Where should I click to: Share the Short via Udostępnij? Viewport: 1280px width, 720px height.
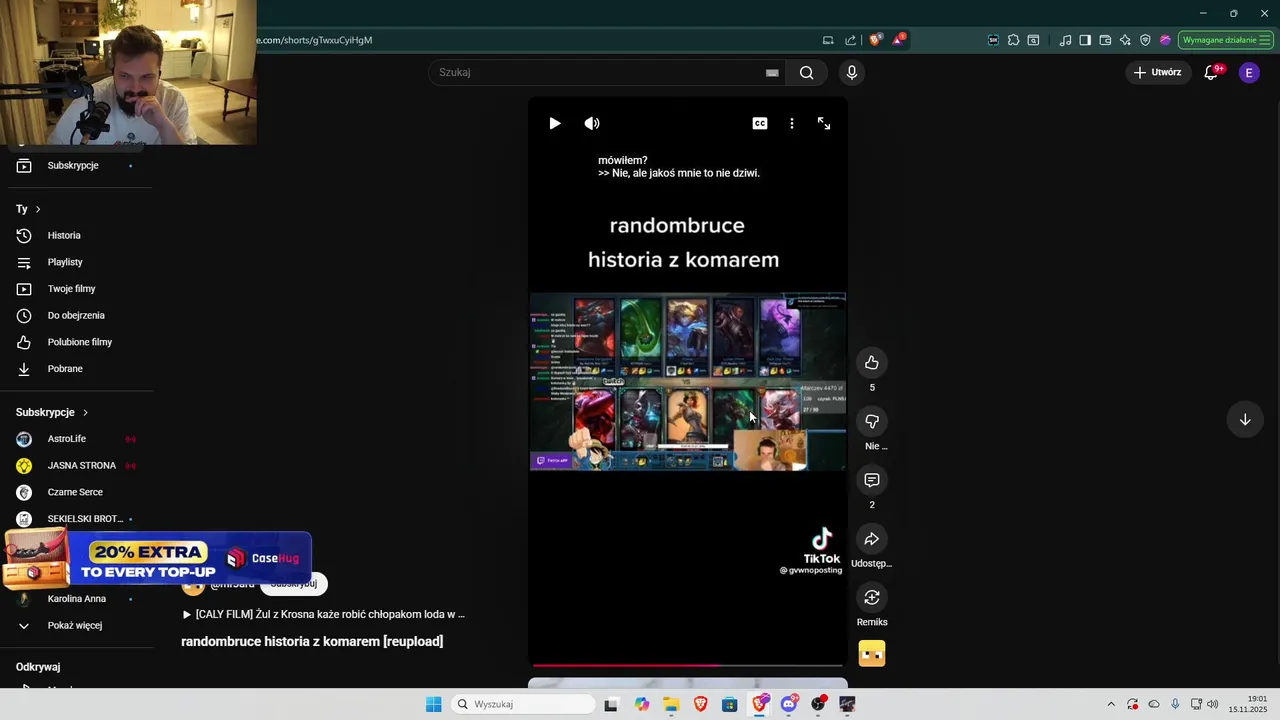click(872, 539)
